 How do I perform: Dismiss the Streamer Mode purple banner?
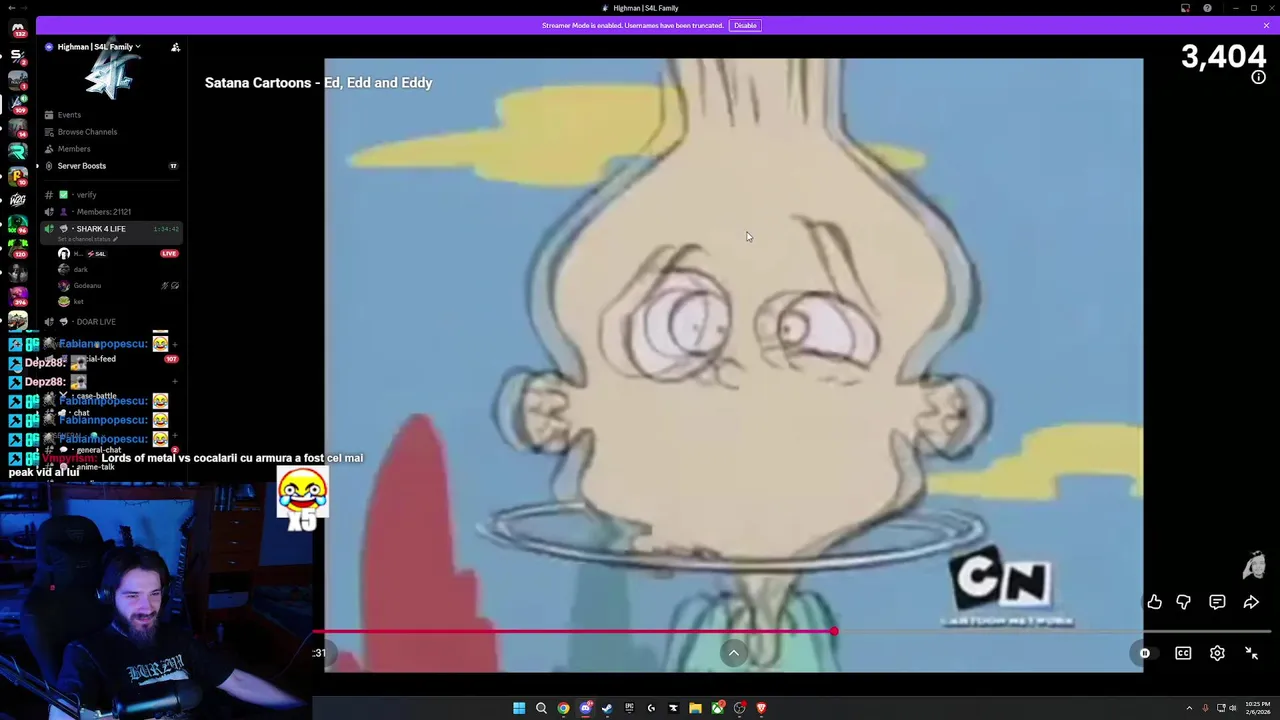coord(1266,25)
